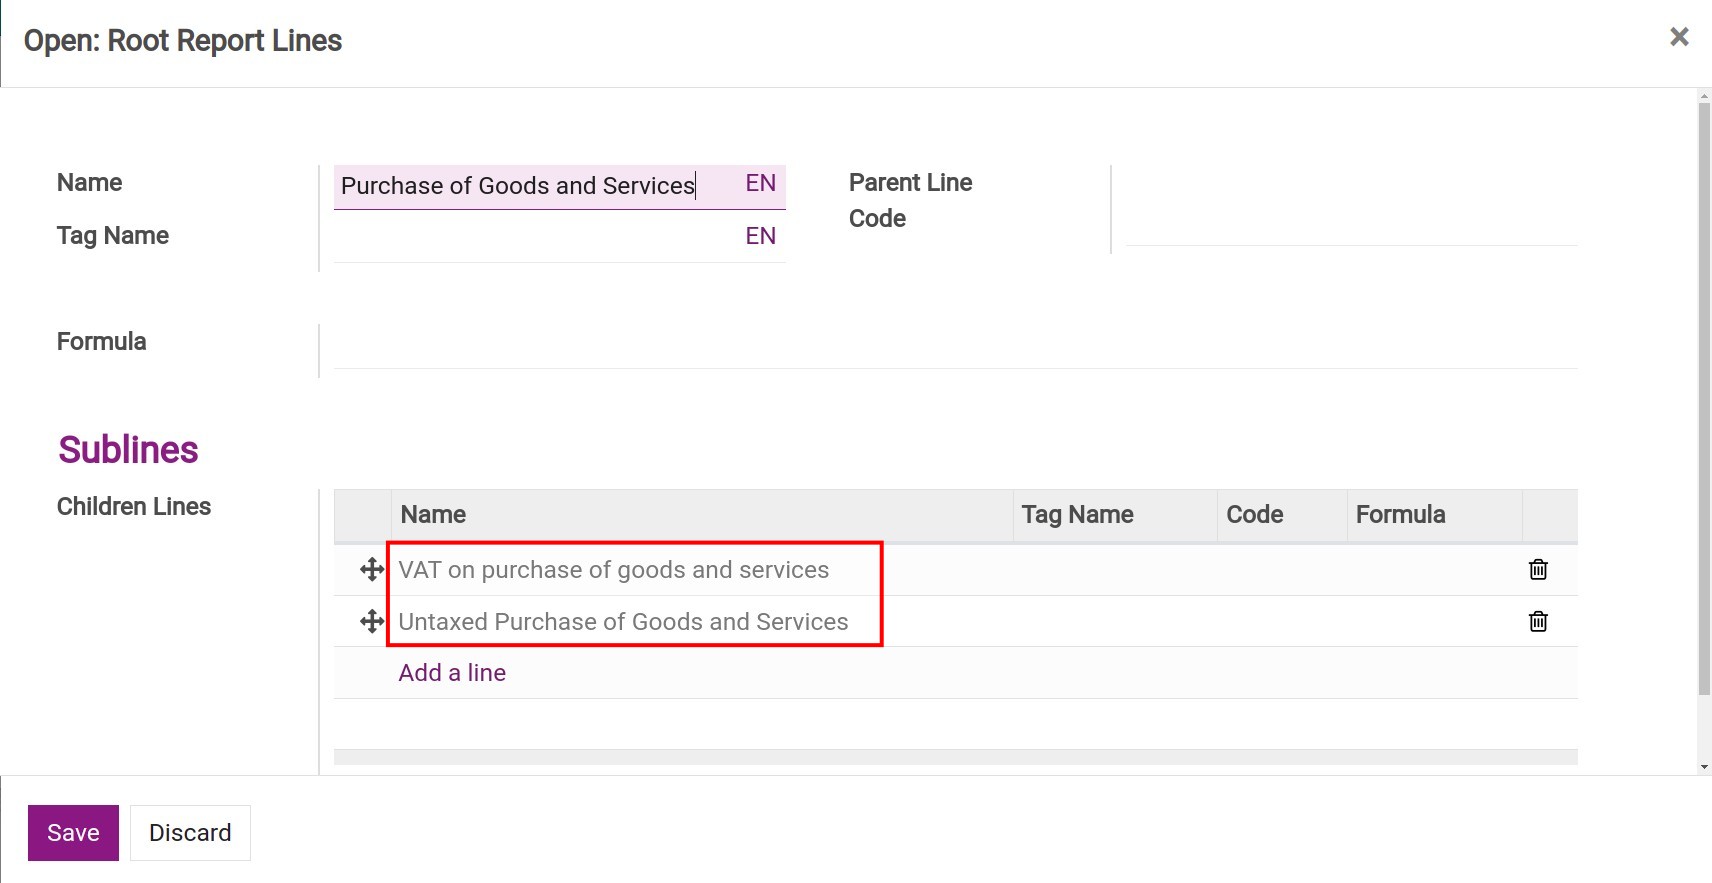Sort by Code column header
This screenshot has width=1712, height=883.
1282,515
